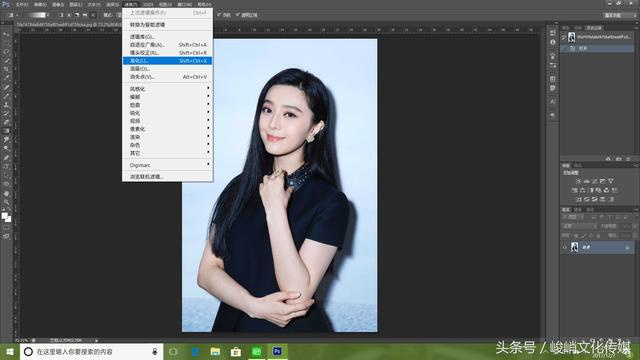Add a Curves adjustment layer
640x360 pixels.
coord(595,181)
